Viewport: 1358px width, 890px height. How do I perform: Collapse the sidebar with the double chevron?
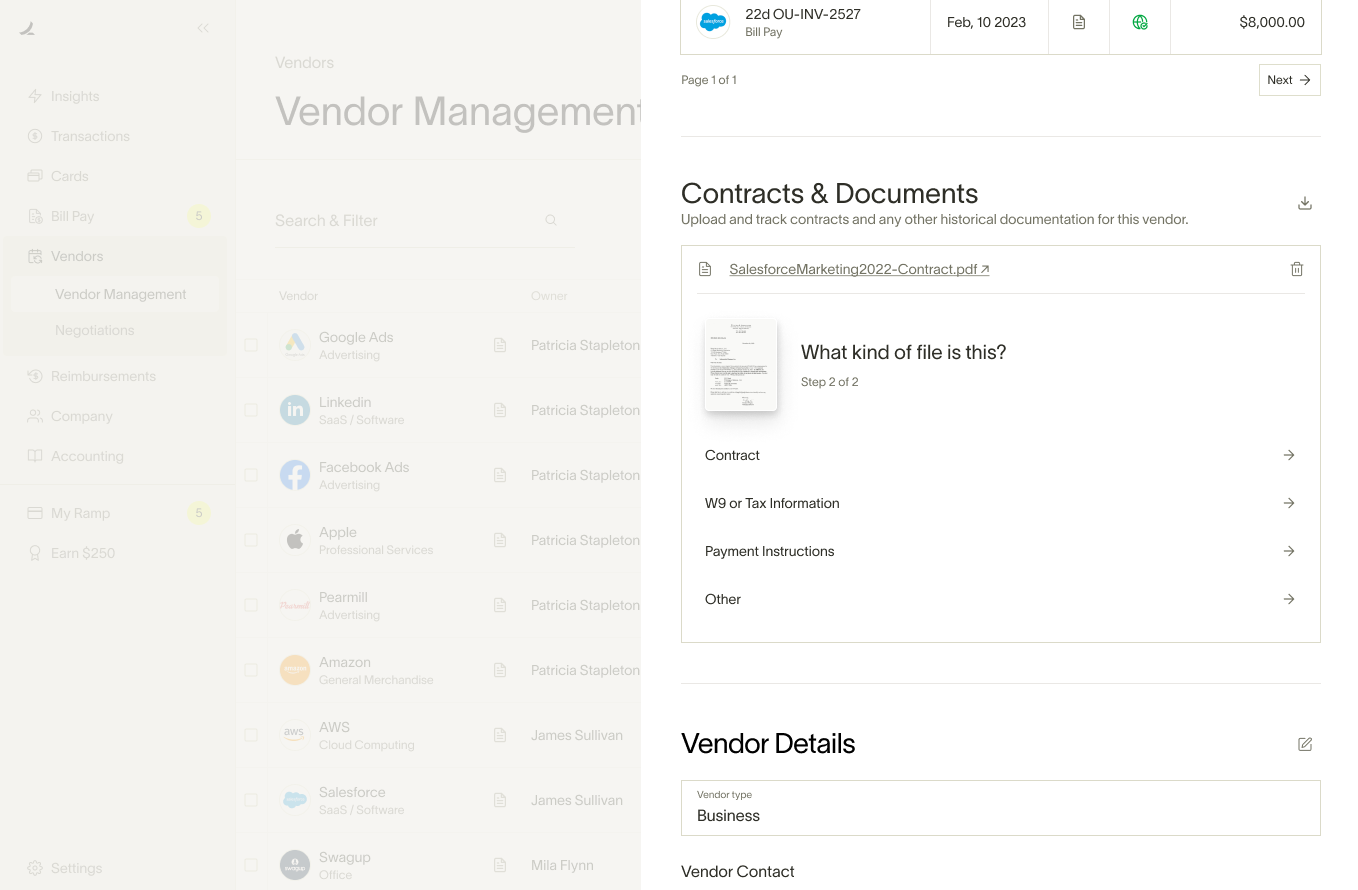pos(203,28)
